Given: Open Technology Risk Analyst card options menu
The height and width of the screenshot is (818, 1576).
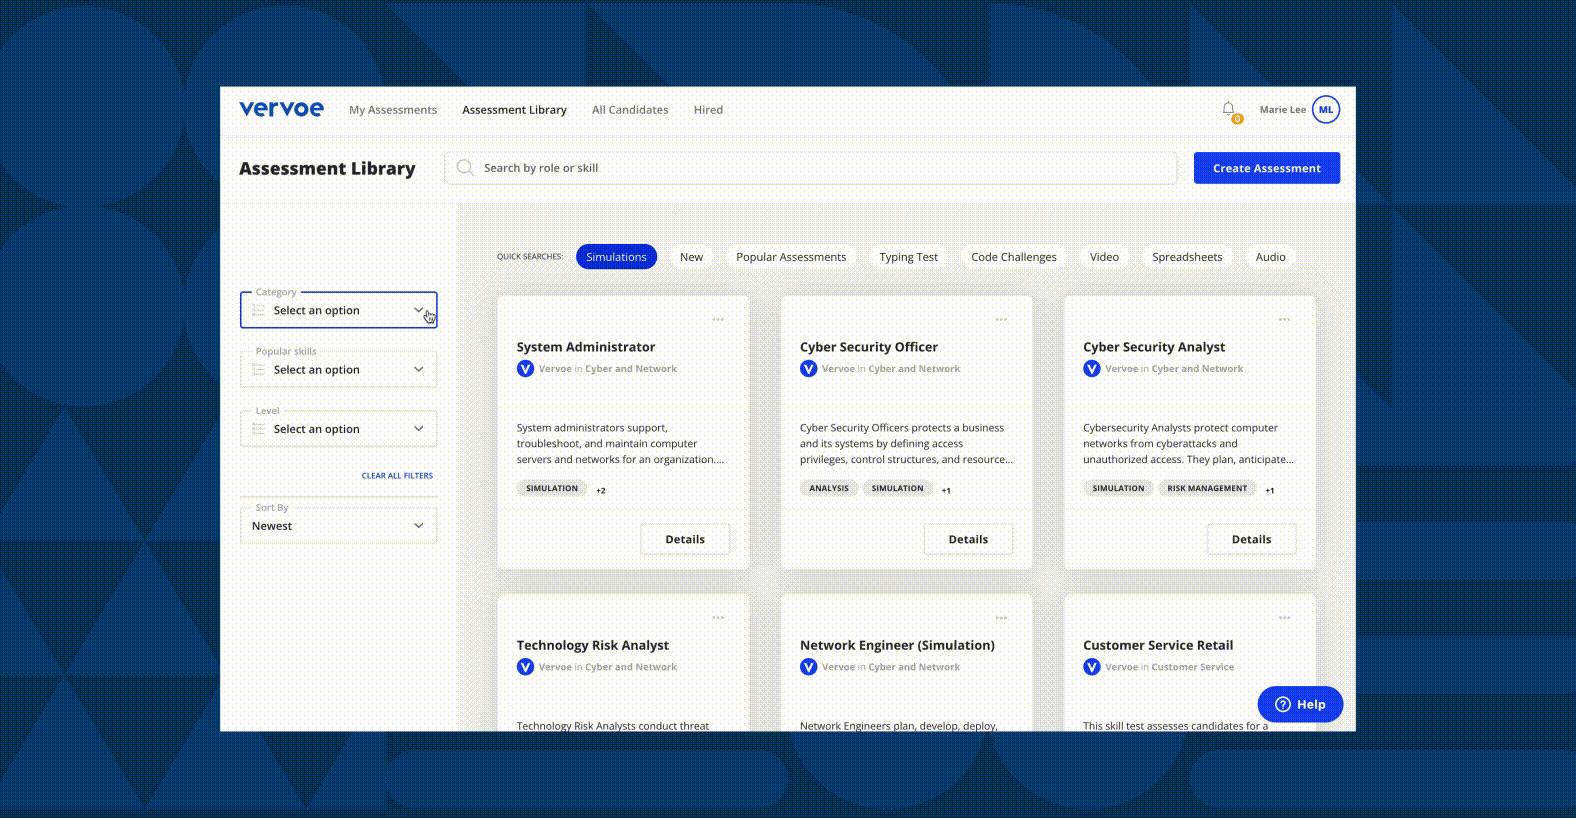Looking at the screenshot, I should [718, 618].
